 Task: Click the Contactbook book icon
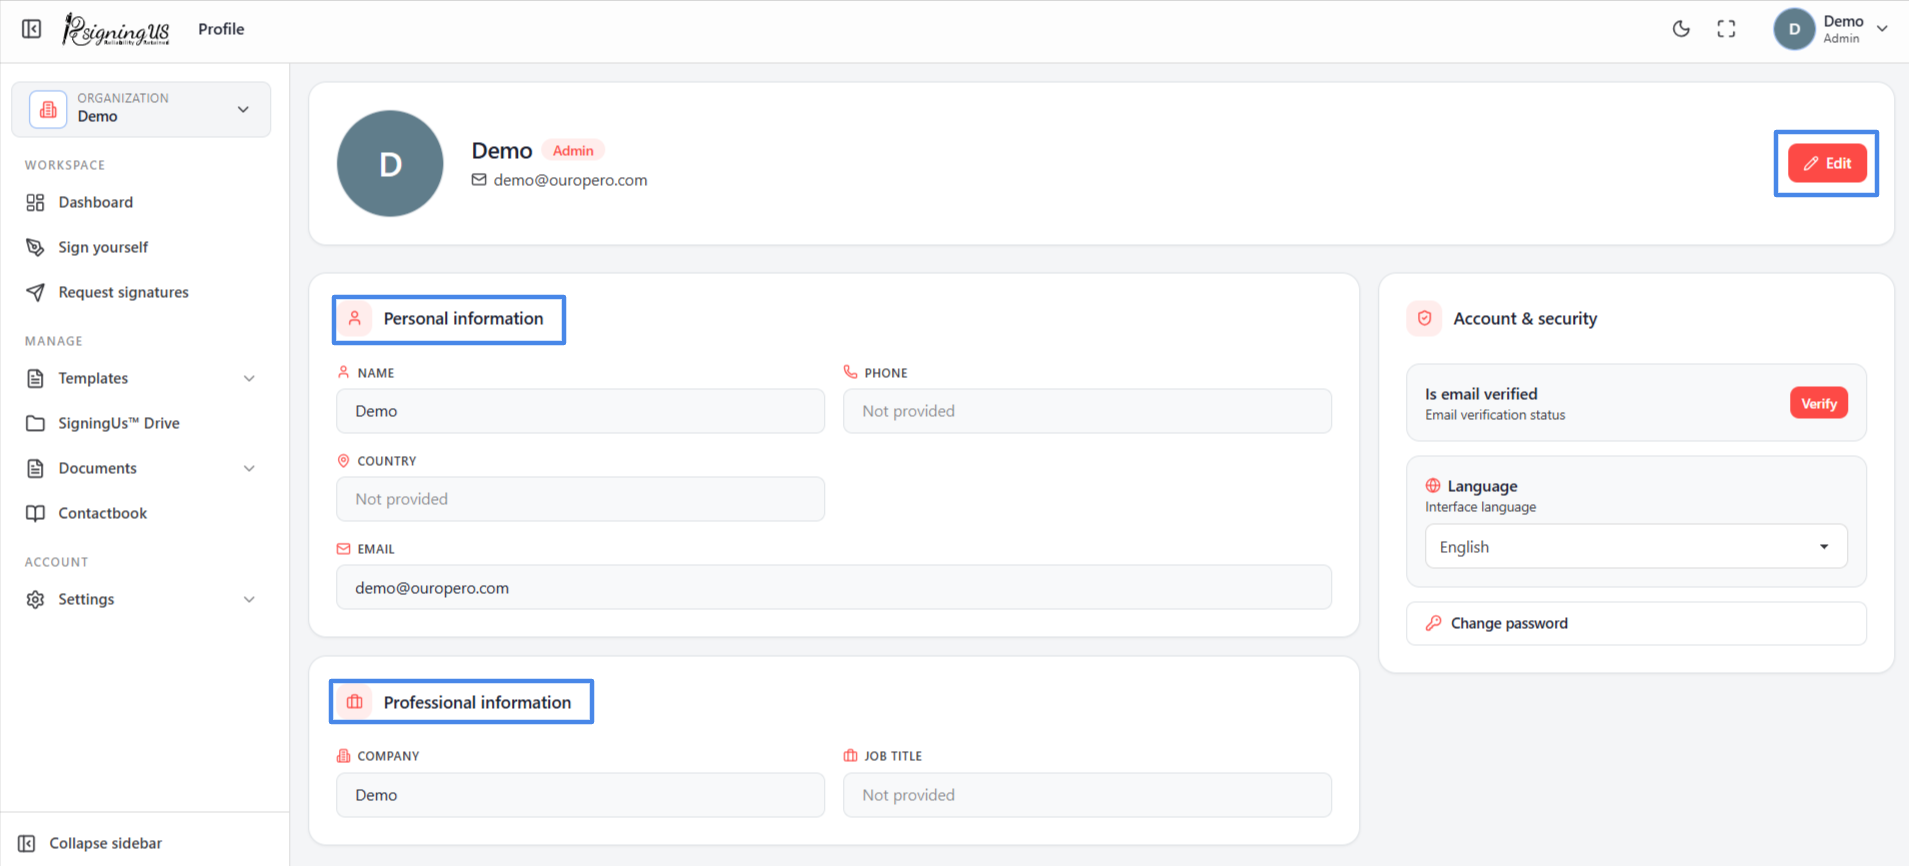point(36,513)
